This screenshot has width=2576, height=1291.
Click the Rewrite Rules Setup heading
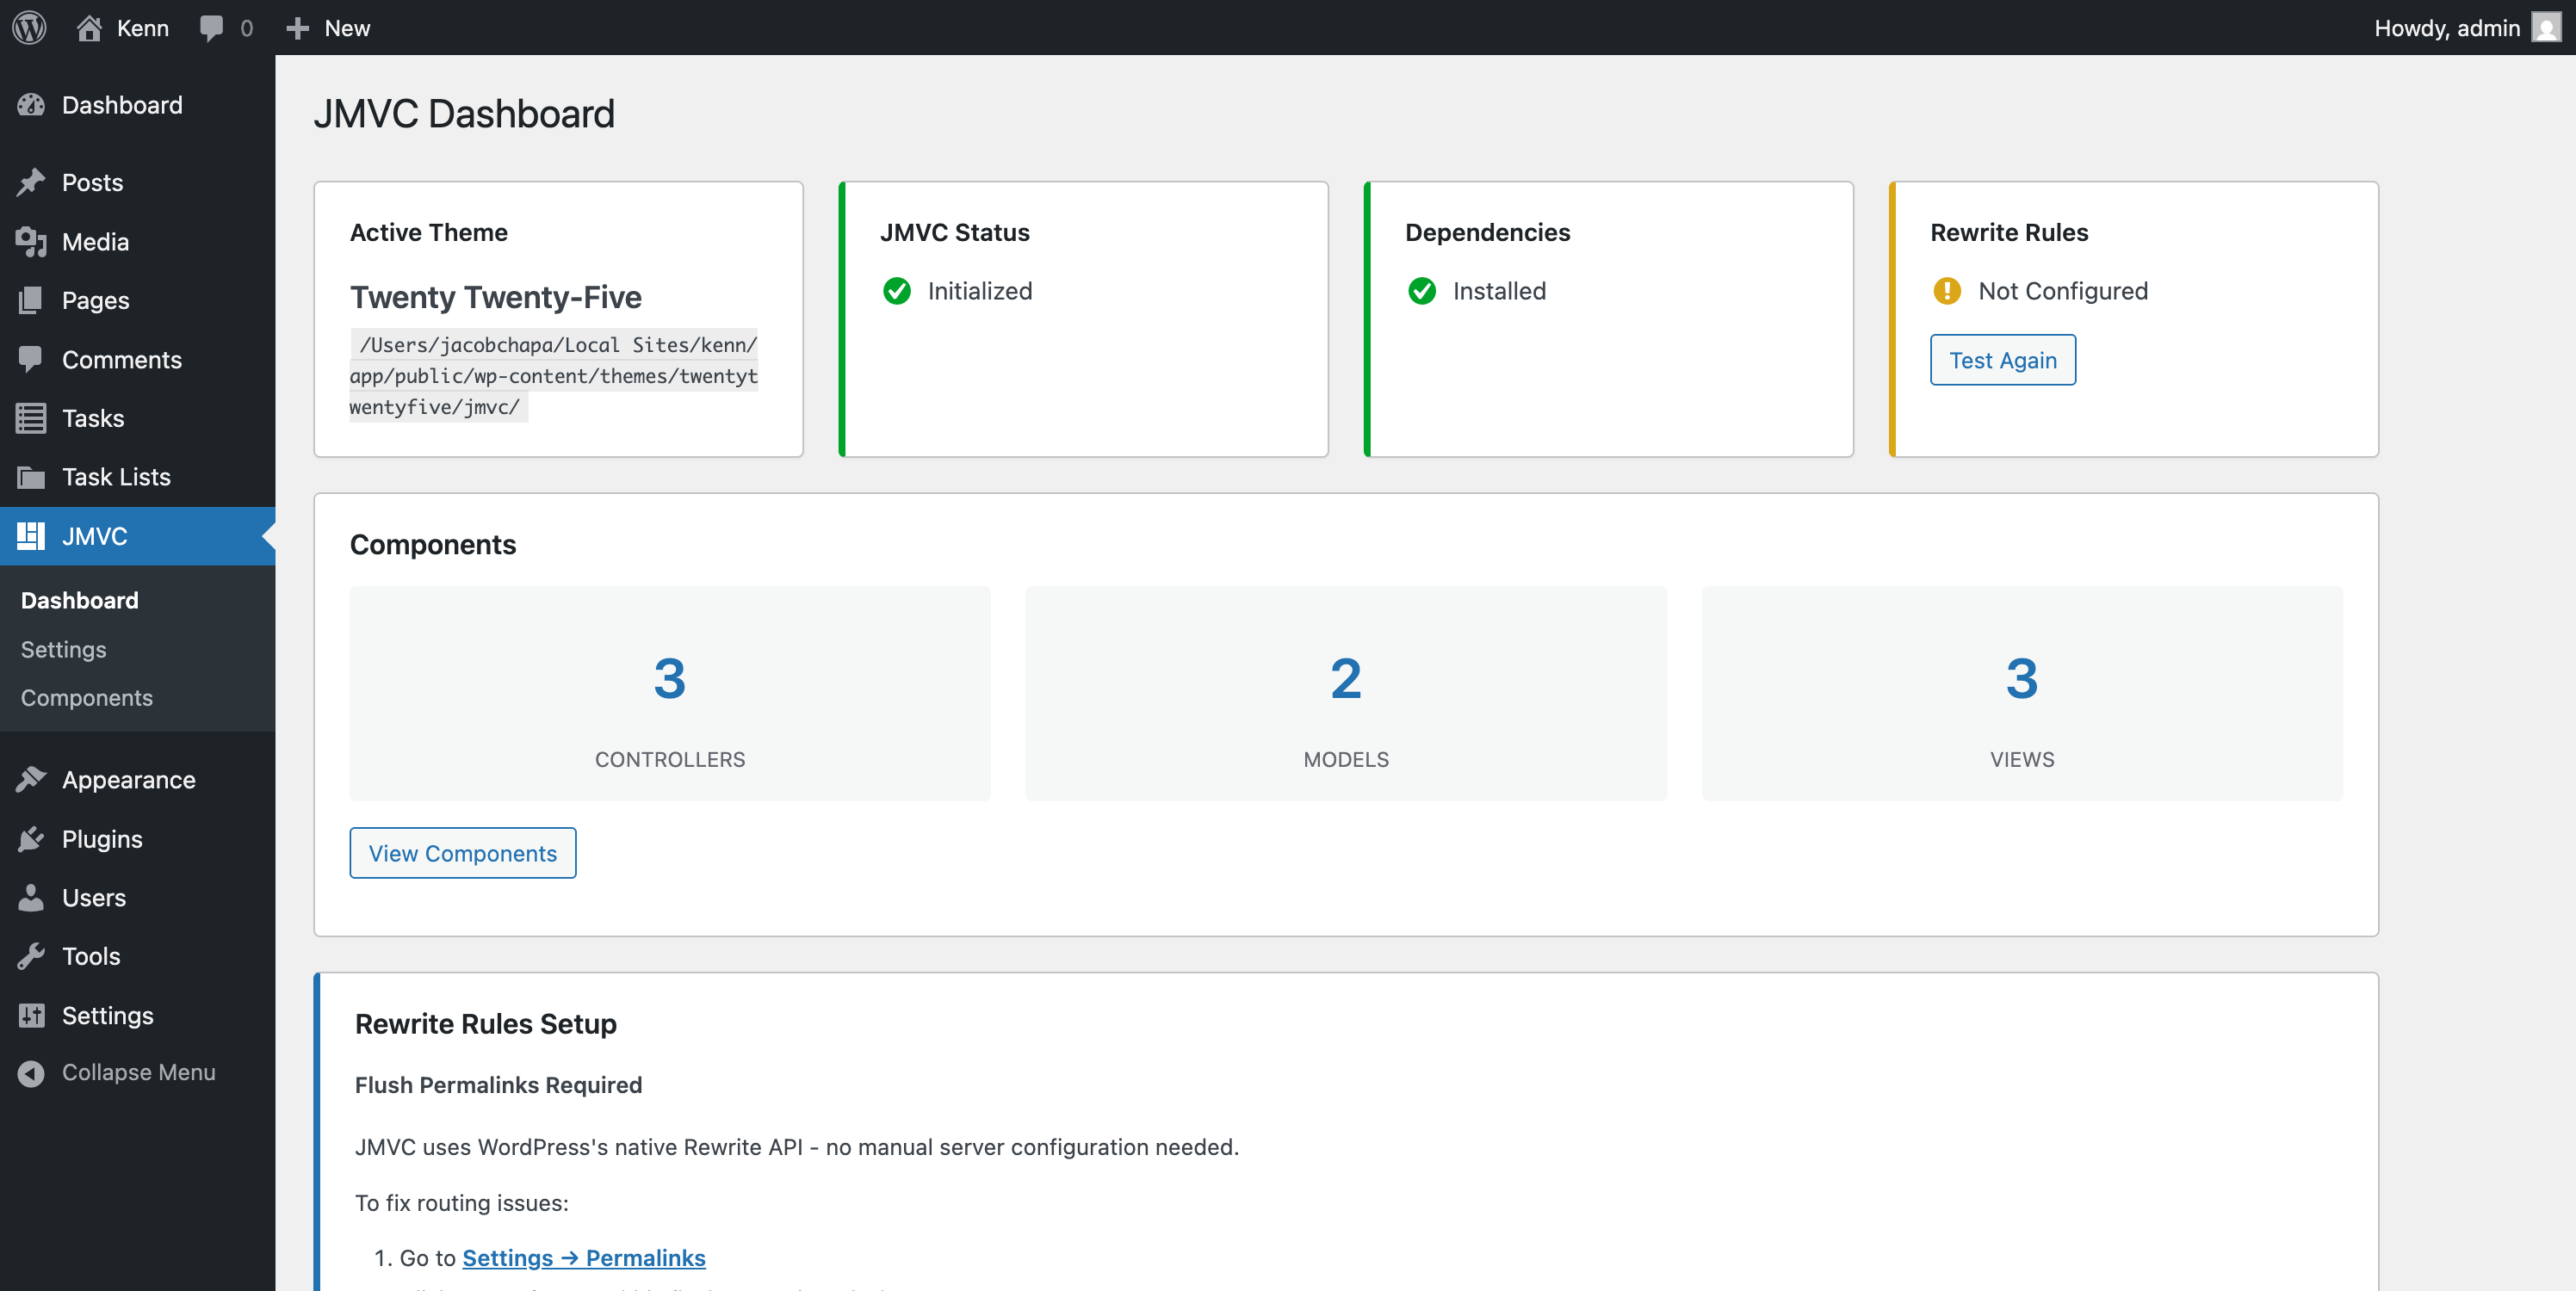click(486, 1023)
